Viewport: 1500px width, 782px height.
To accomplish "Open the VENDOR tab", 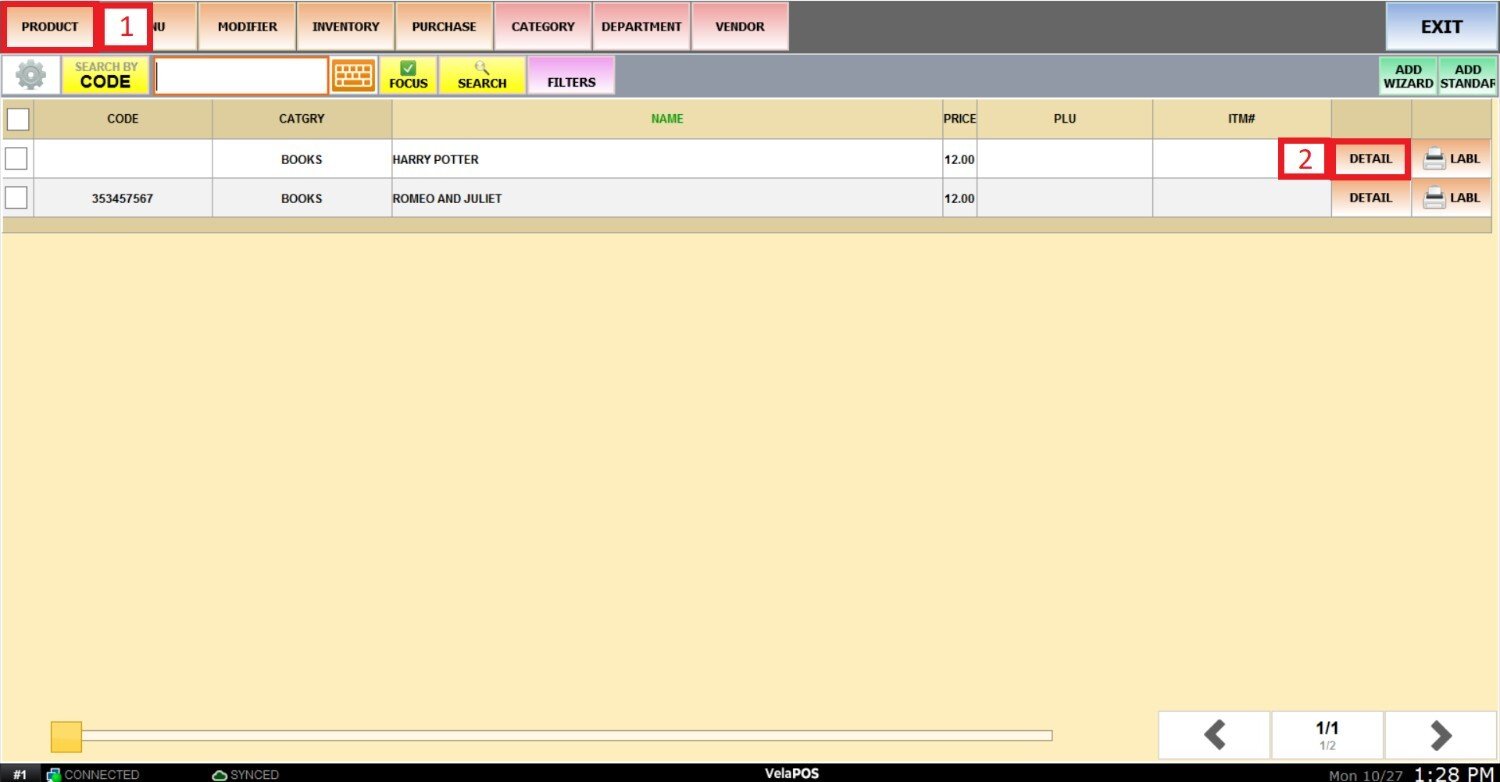I will tap(739, 27).
